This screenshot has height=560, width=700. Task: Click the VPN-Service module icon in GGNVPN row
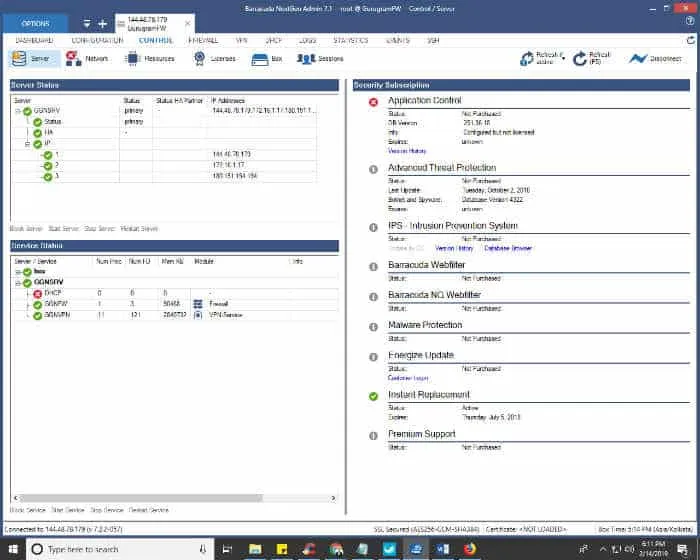[198, 315]
